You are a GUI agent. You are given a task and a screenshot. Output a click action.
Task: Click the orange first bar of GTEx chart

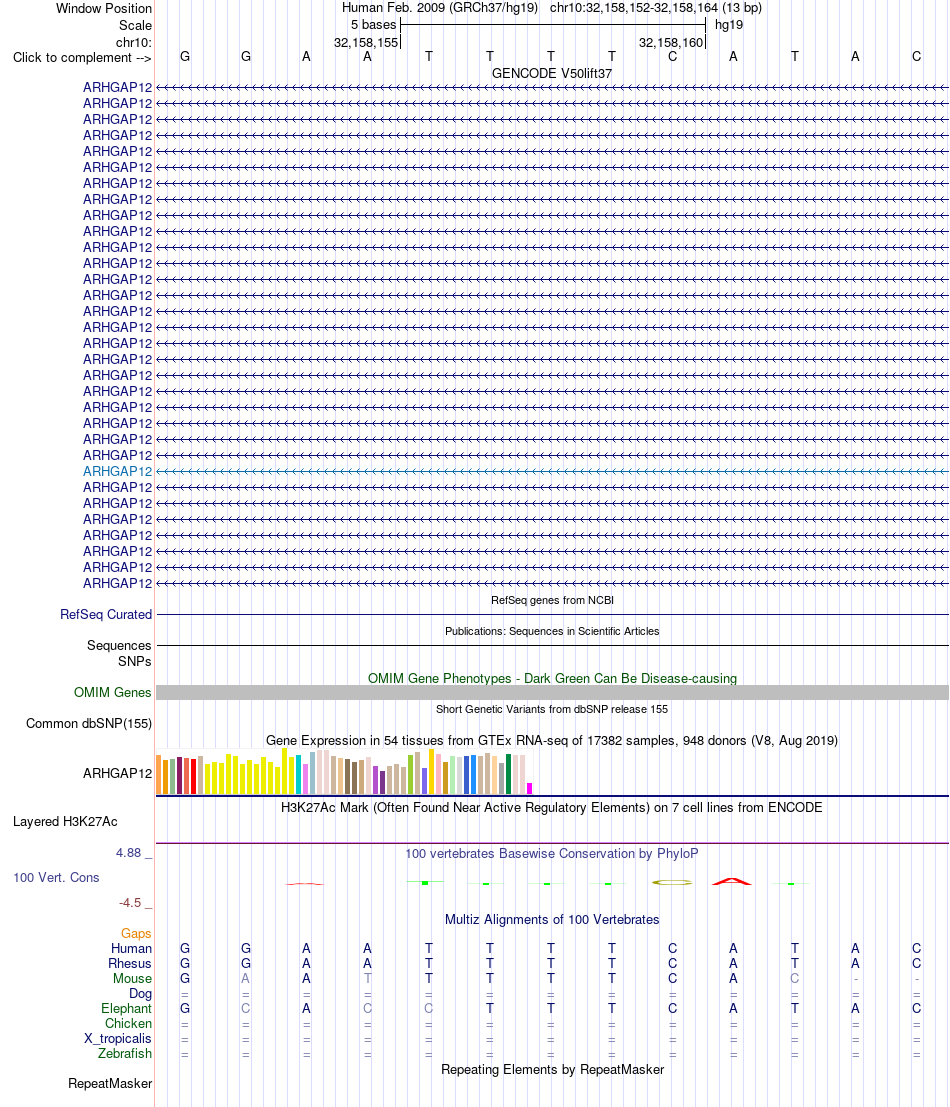tap(158, 775)
